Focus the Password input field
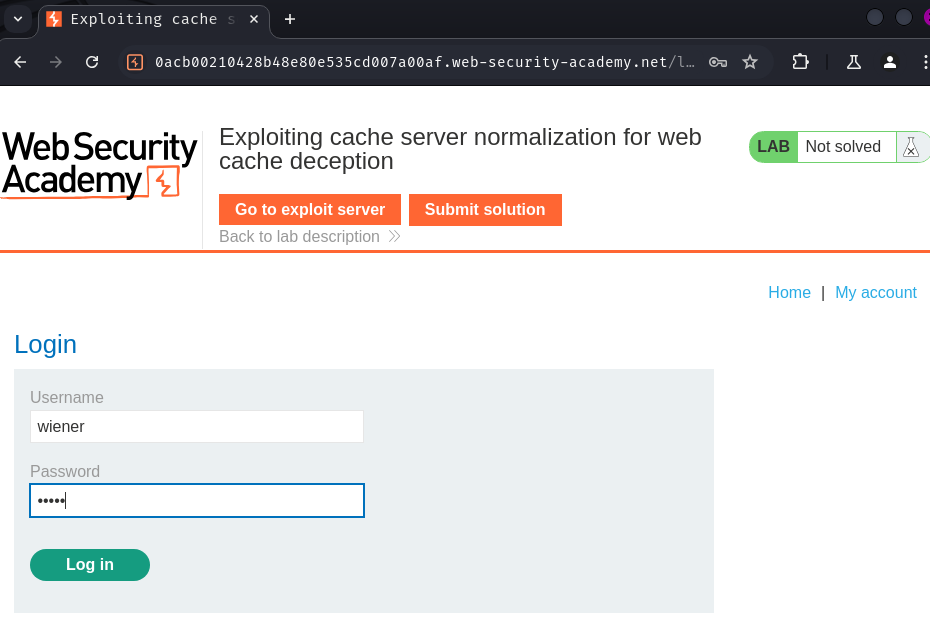This screenshot has height=632, width=930. coord(197,500)
